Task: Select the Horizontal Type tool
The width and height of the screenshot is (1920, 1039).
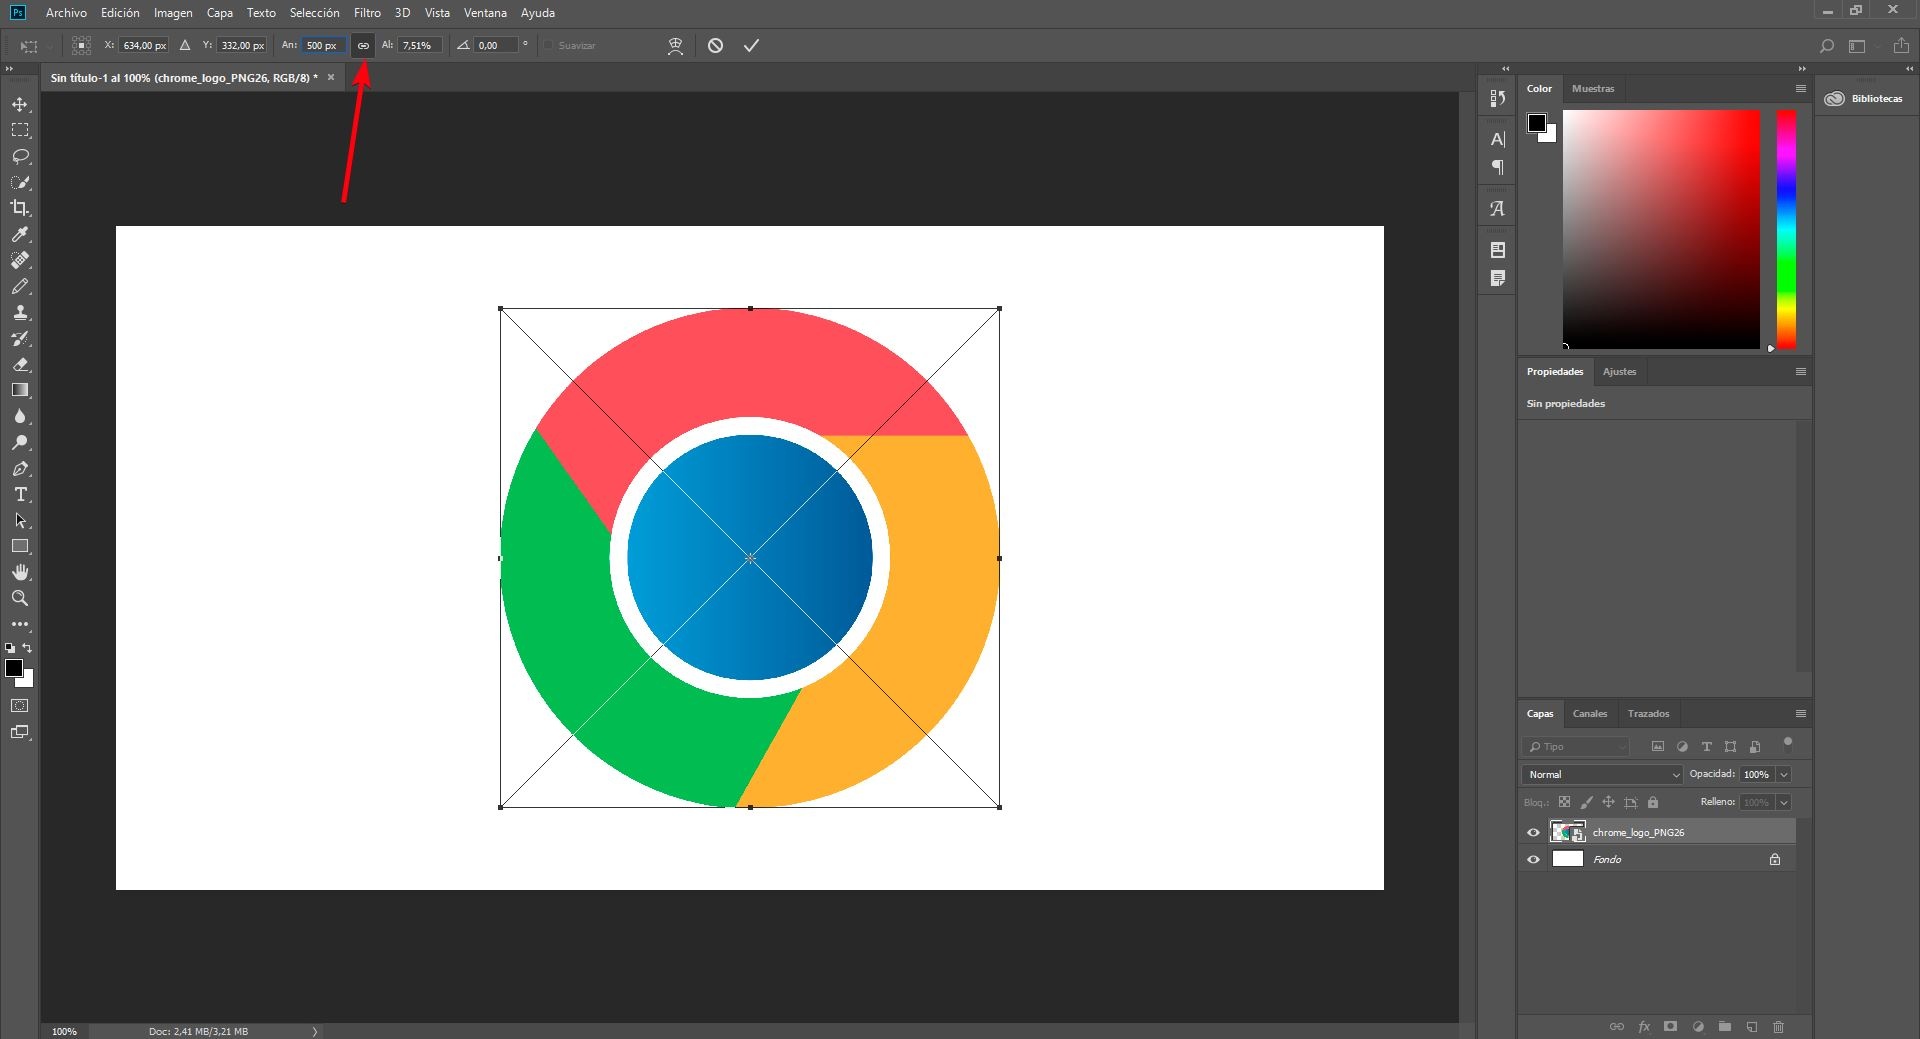Action: (20, 495)
